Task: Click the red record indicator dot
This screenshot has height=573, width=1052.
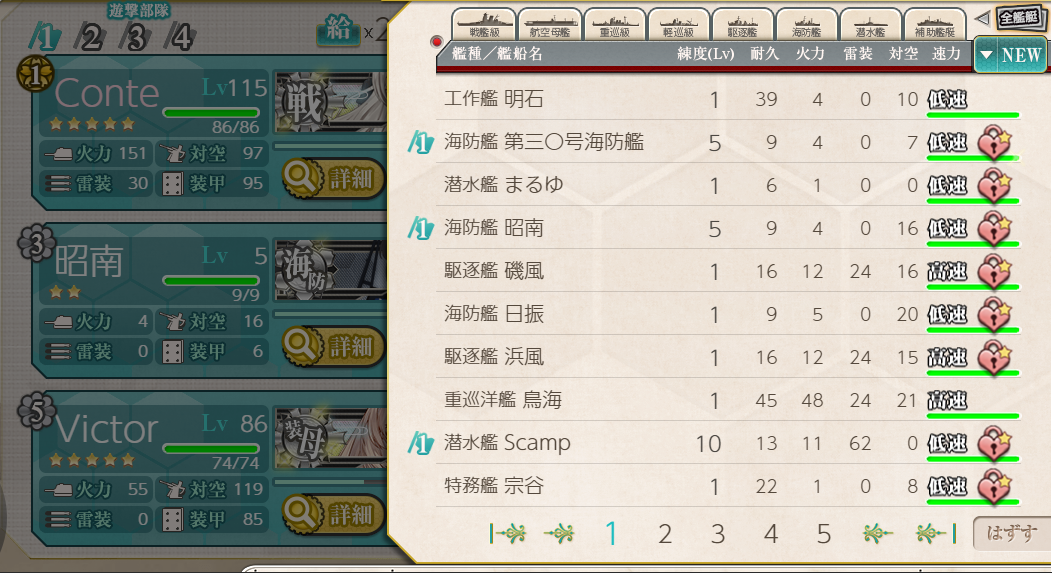Action: coord(436,42)
